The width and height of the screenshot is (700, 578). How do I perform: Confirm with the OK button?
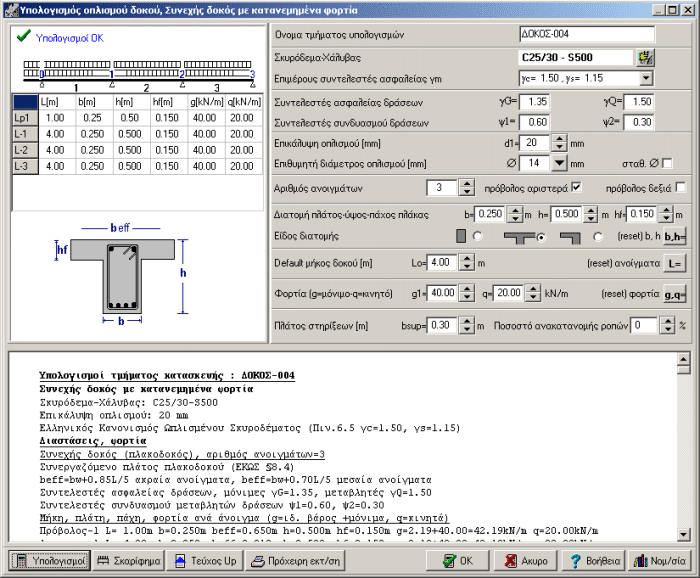[457, 561]
